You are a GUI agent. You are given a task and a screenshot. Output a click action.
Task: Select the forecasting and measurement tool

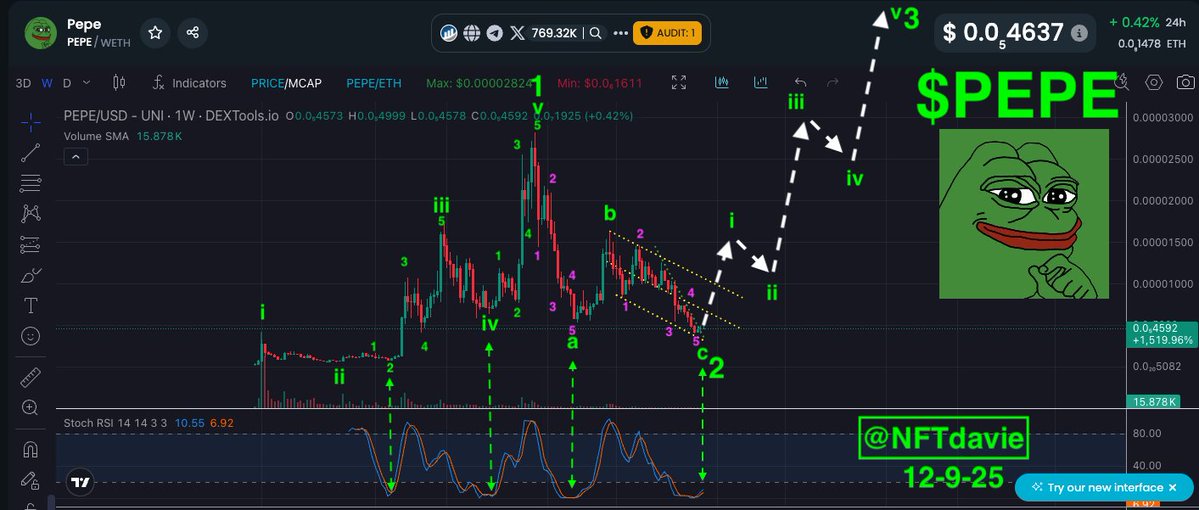31,244
